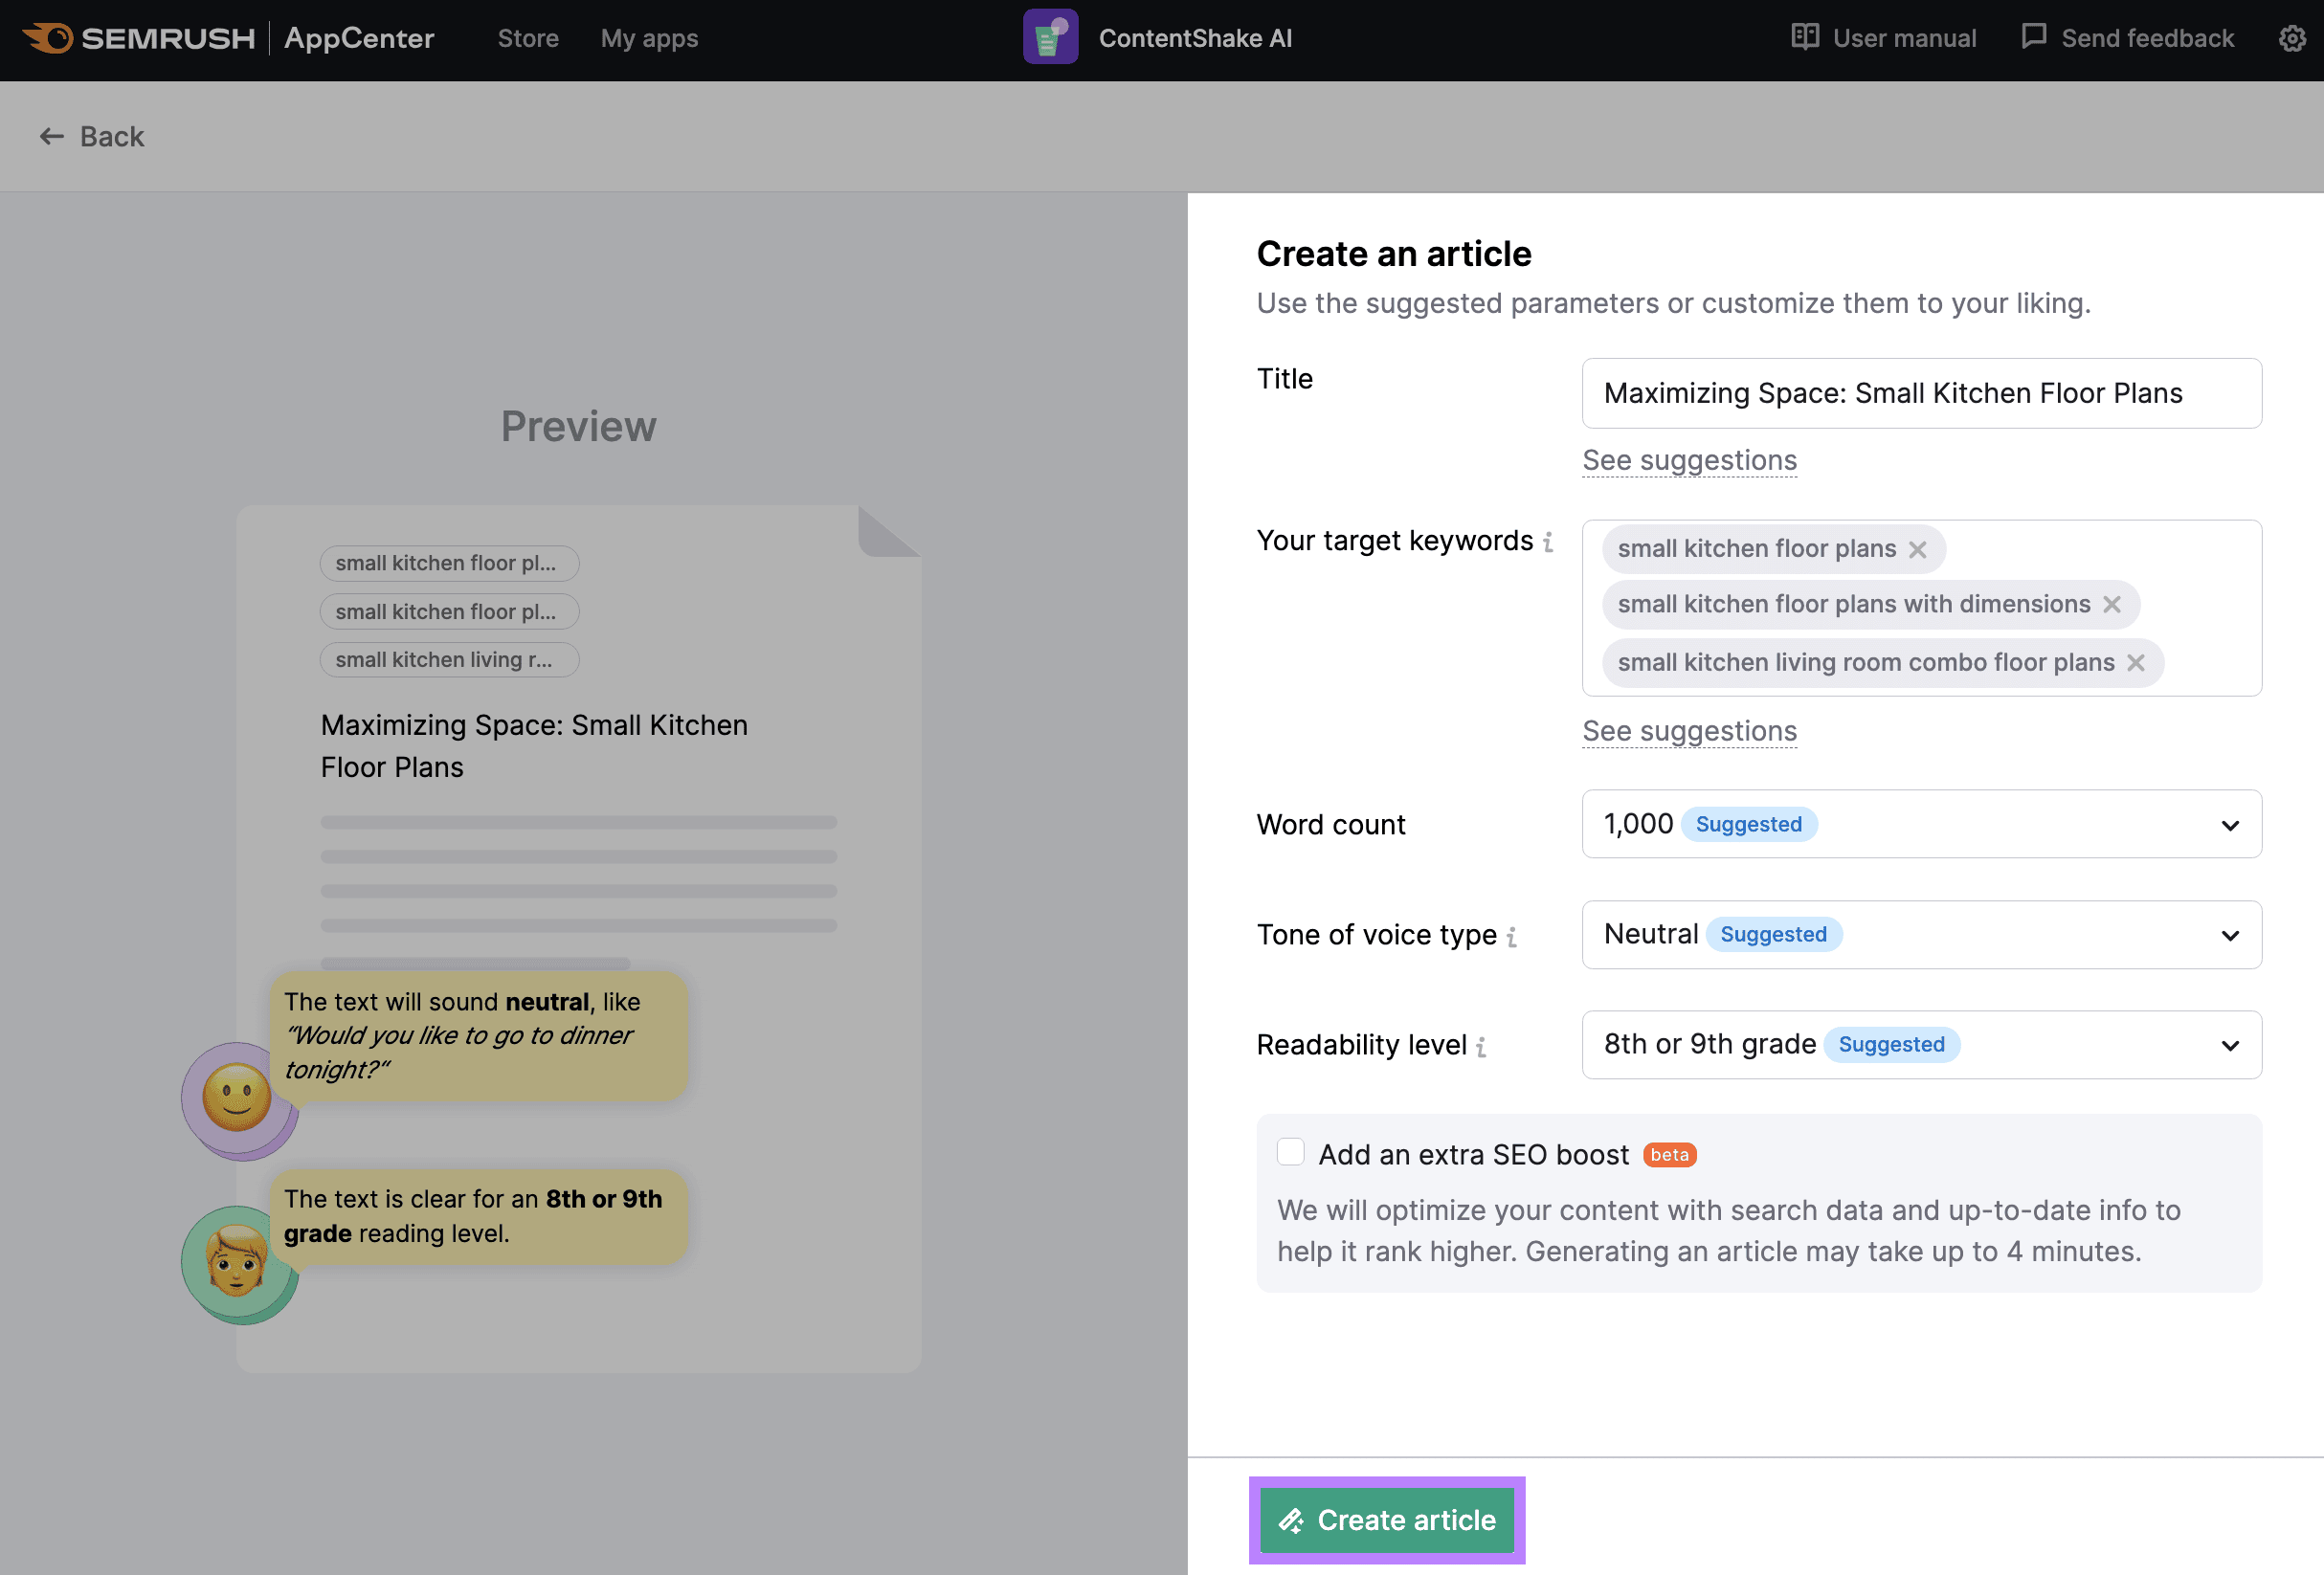Open the Store menu item
The height and width of the screenshot is (1575, 2324).
528,39
